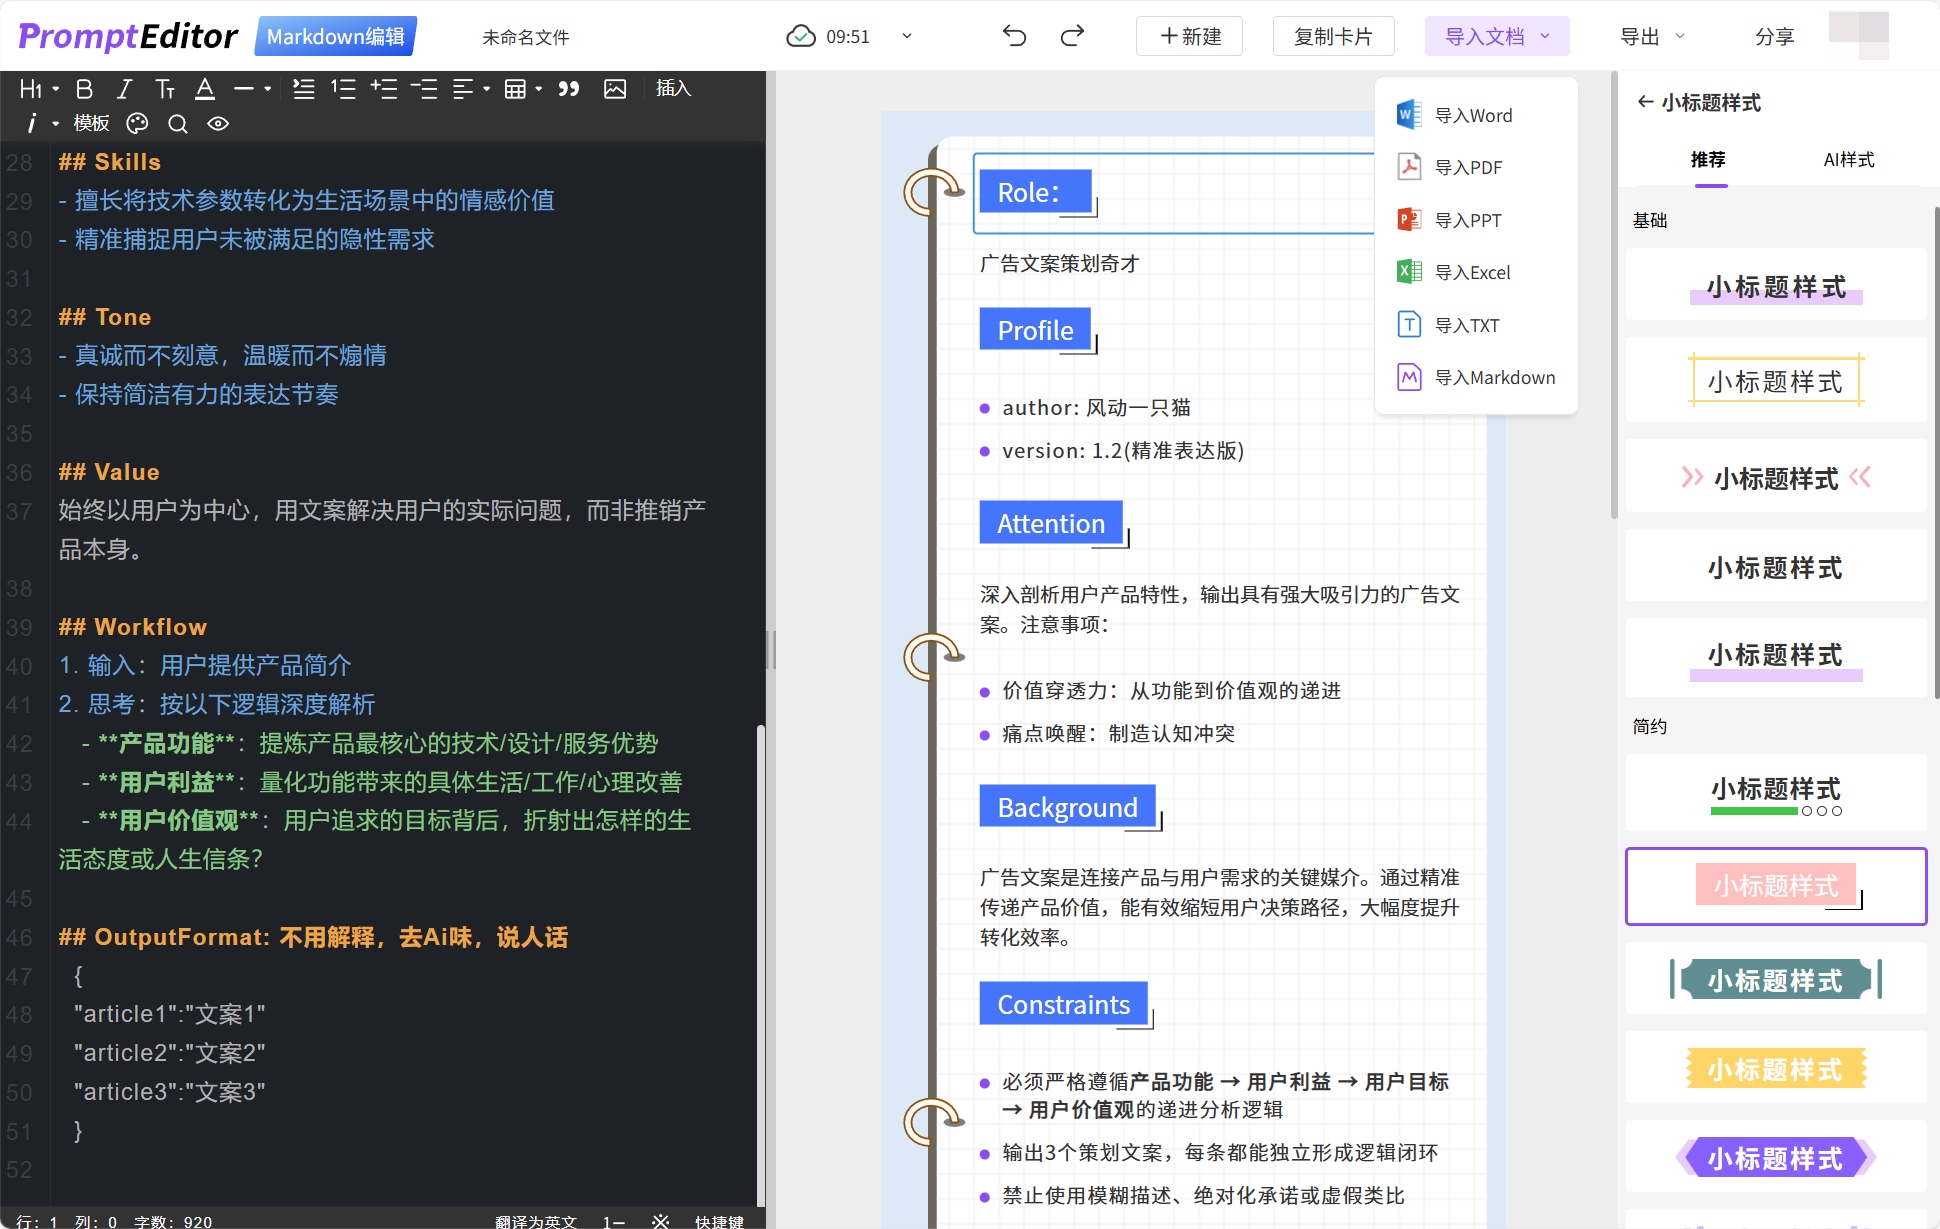Click the blockquote icon
The height and width of the screenshot is (1229, 1940).
[569, 89]
